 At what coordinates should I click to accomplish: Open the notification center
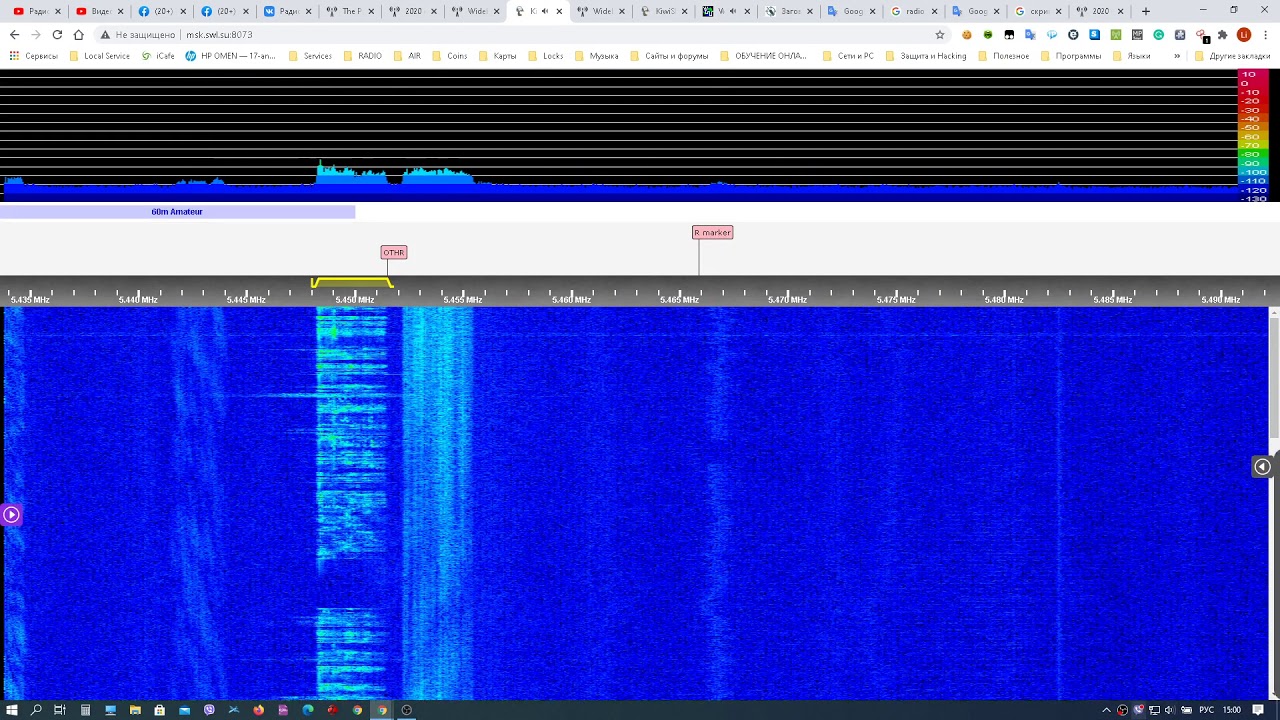click(1258, 710)
